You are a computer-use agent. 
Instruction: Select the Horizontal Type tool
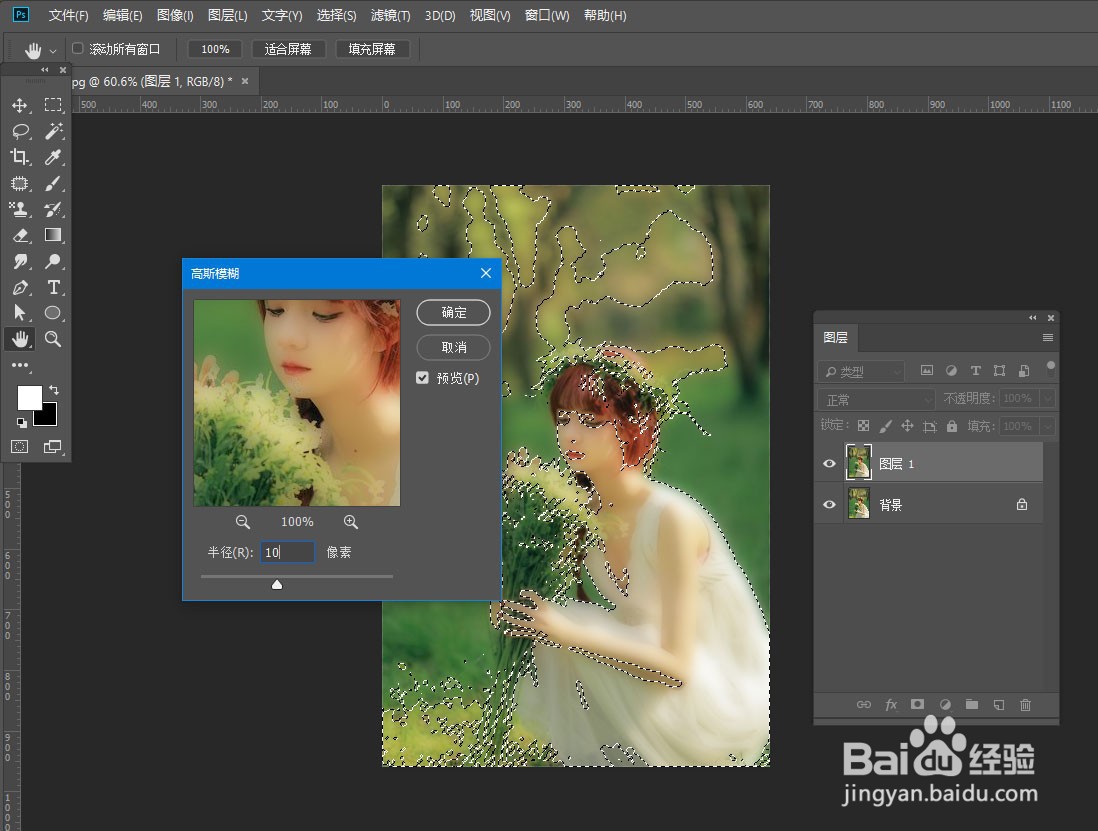53,287
